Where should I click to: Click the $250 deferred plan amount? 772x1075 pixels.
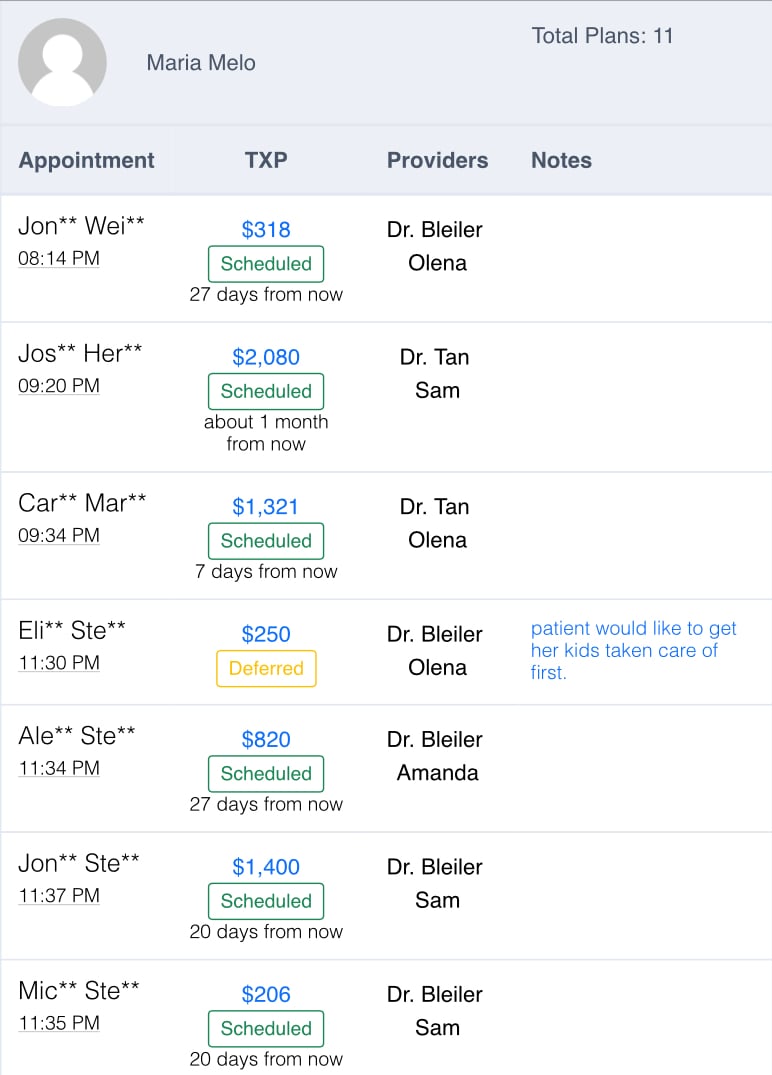click(266, 634)
